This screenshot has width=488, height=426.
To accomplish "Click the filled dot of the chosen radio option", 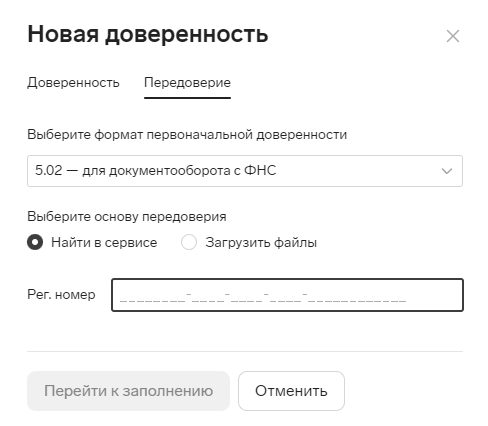I will pyautogui.click(x=35, y=242).
